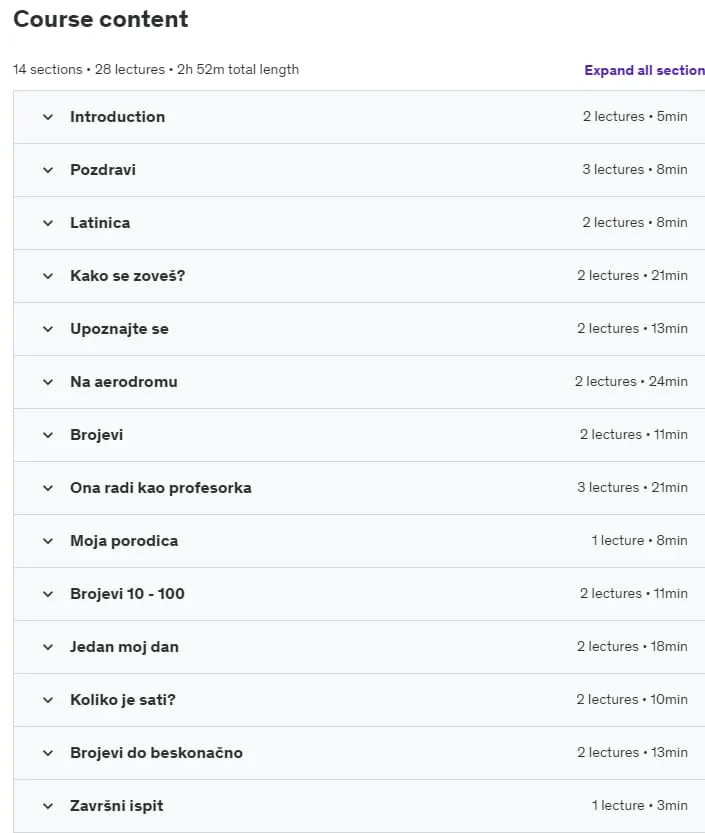
Task: Click the Završni ispit section heading
Action: click(116, 806)
